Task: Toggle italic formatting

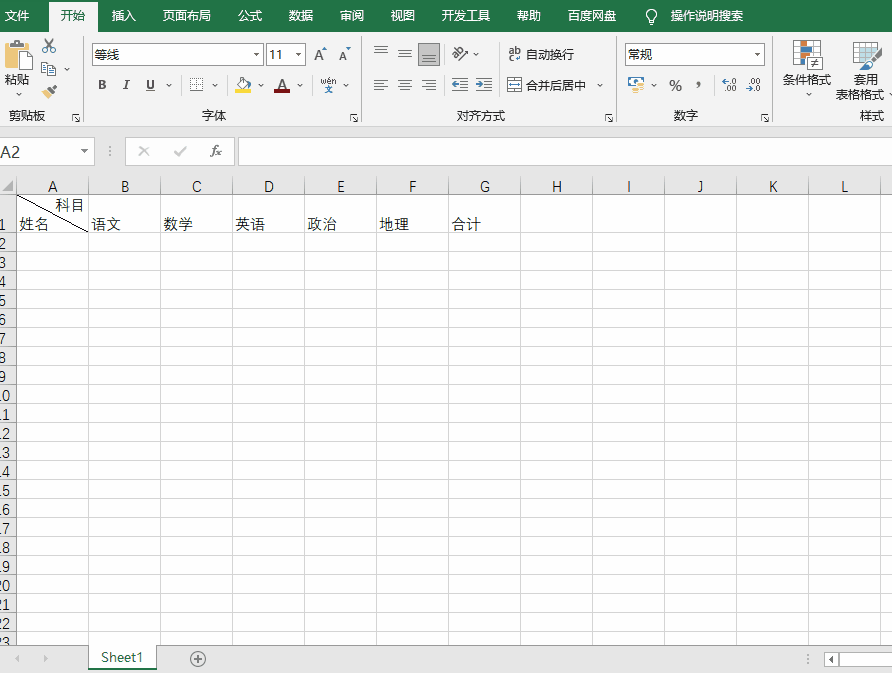Action: click(x=126, y=85)
